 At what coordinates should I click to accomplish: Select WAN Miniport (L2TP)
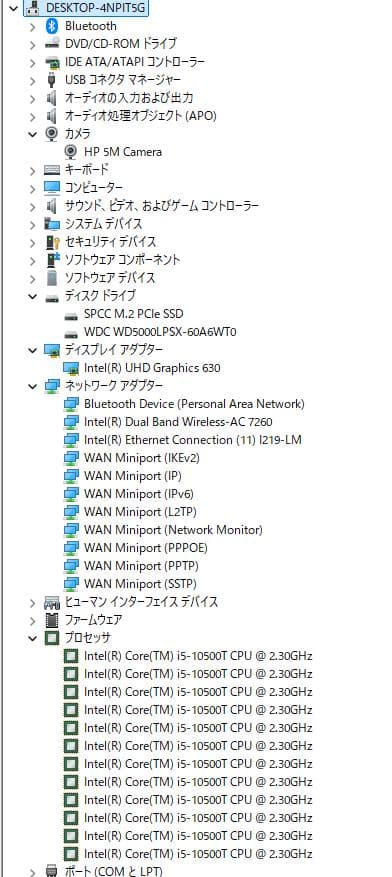[140, 511]
